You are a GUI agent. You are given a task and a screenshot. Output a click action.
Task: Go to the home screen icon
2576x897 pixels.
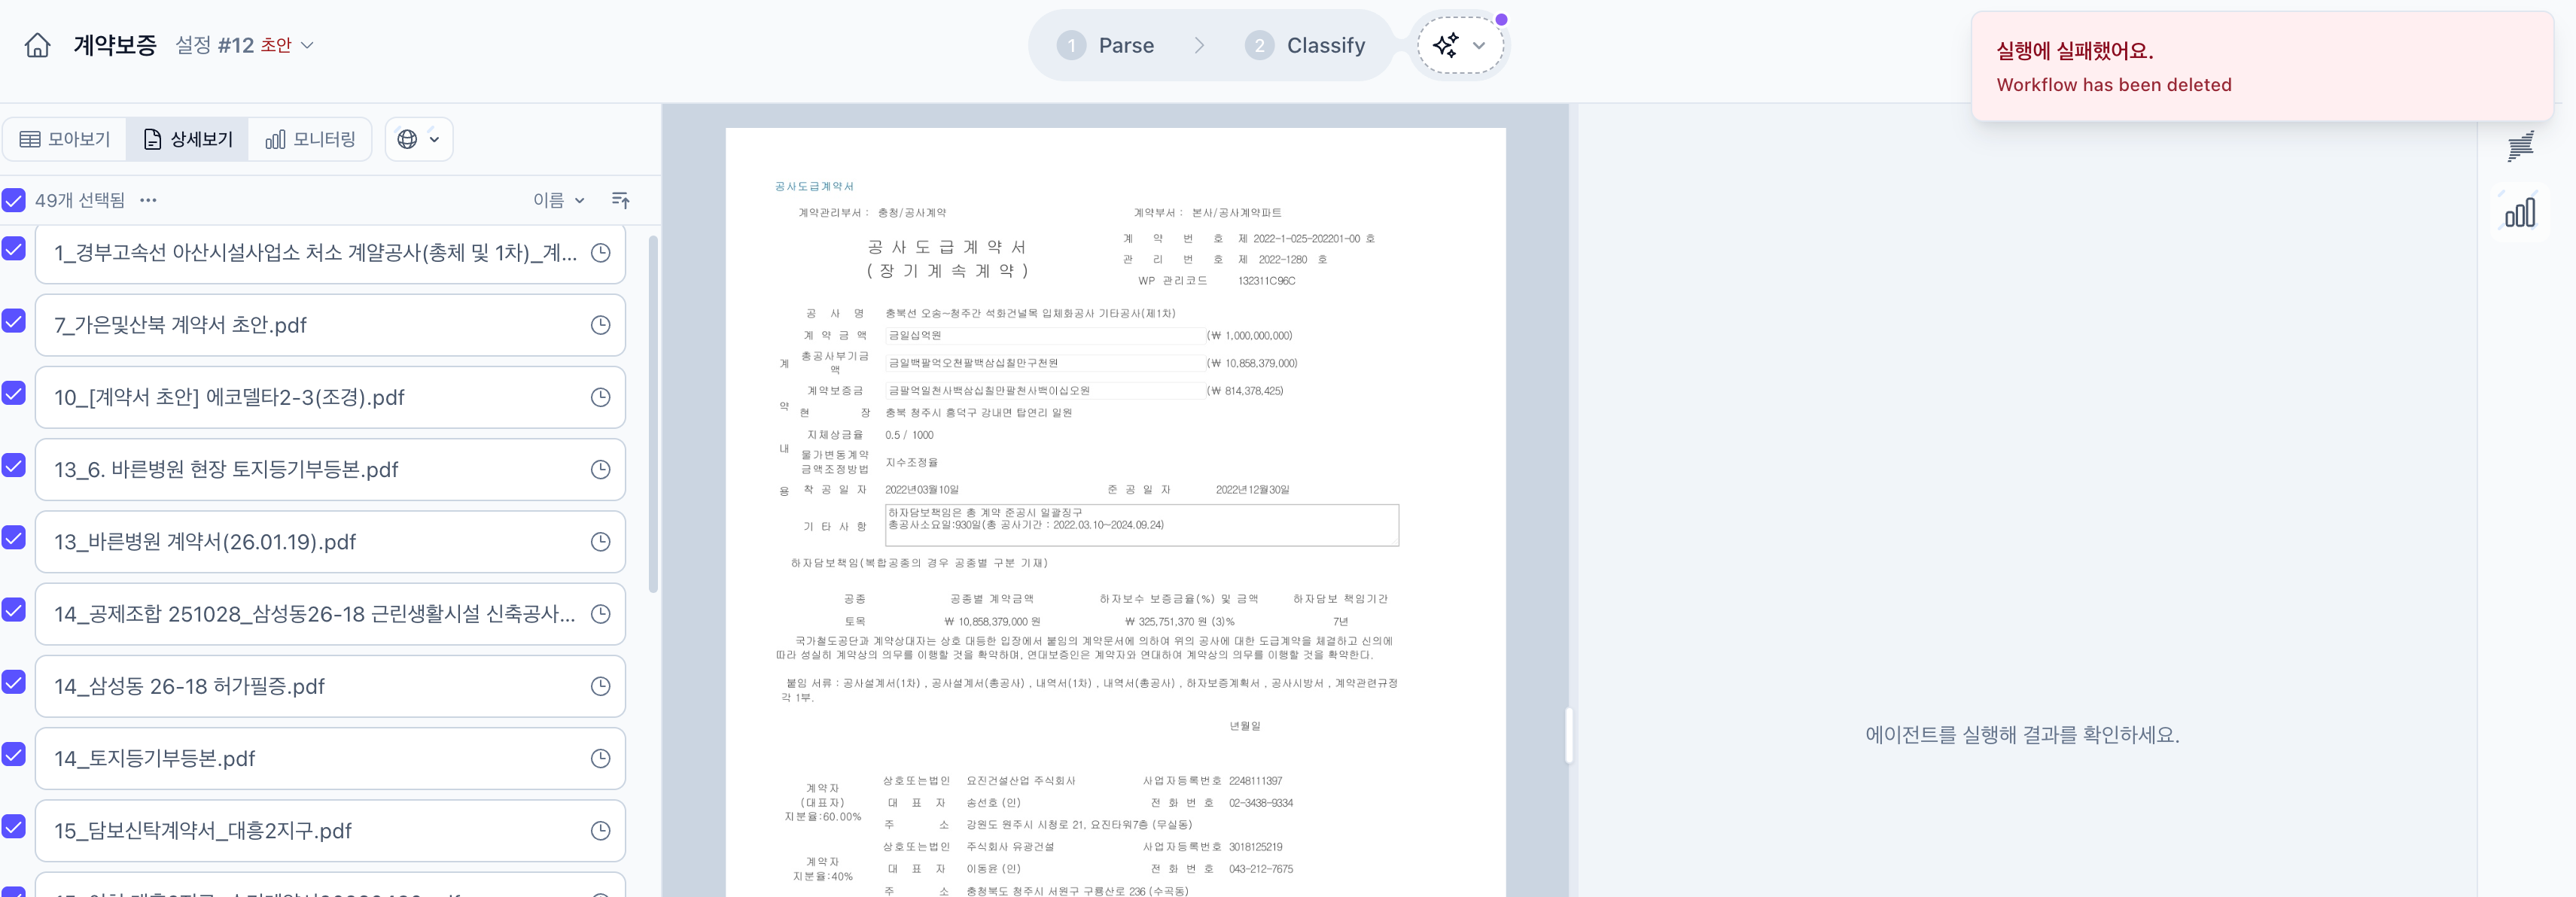point(37,46)
